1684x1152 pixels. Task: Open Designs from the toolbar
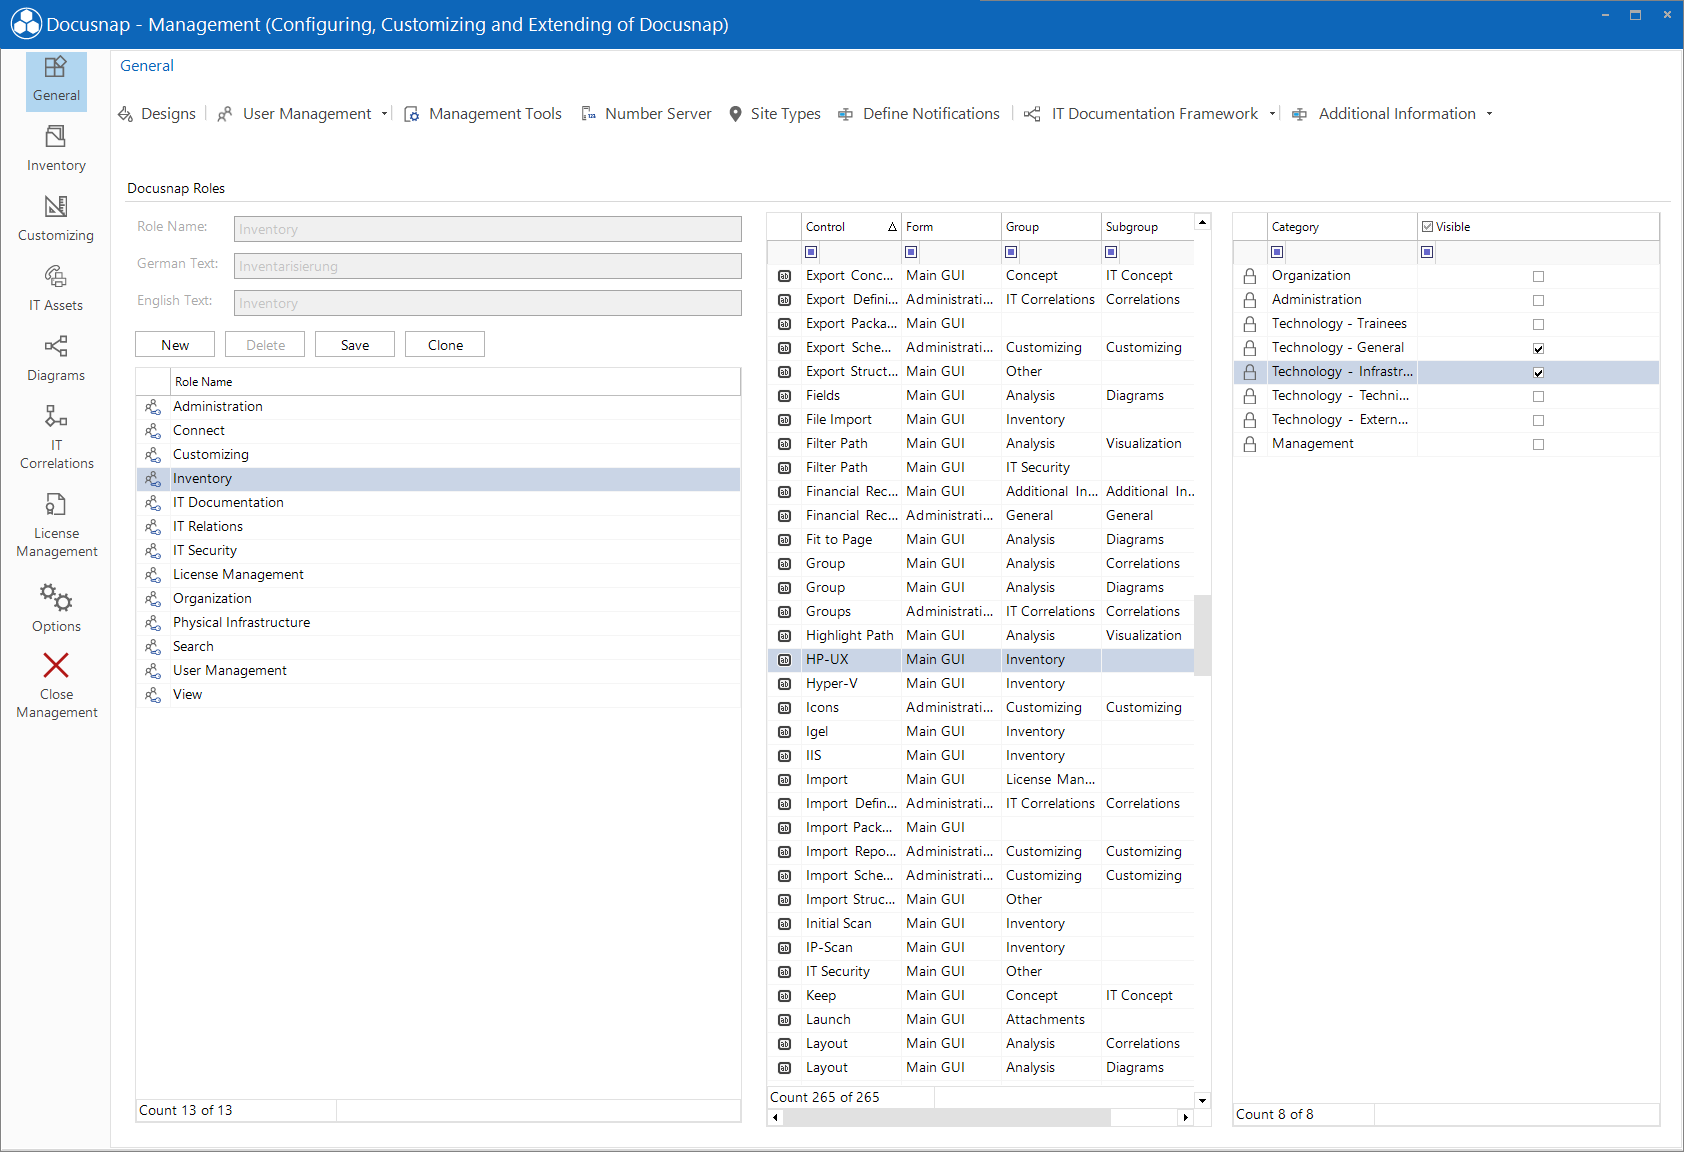(x=157, y=114)
